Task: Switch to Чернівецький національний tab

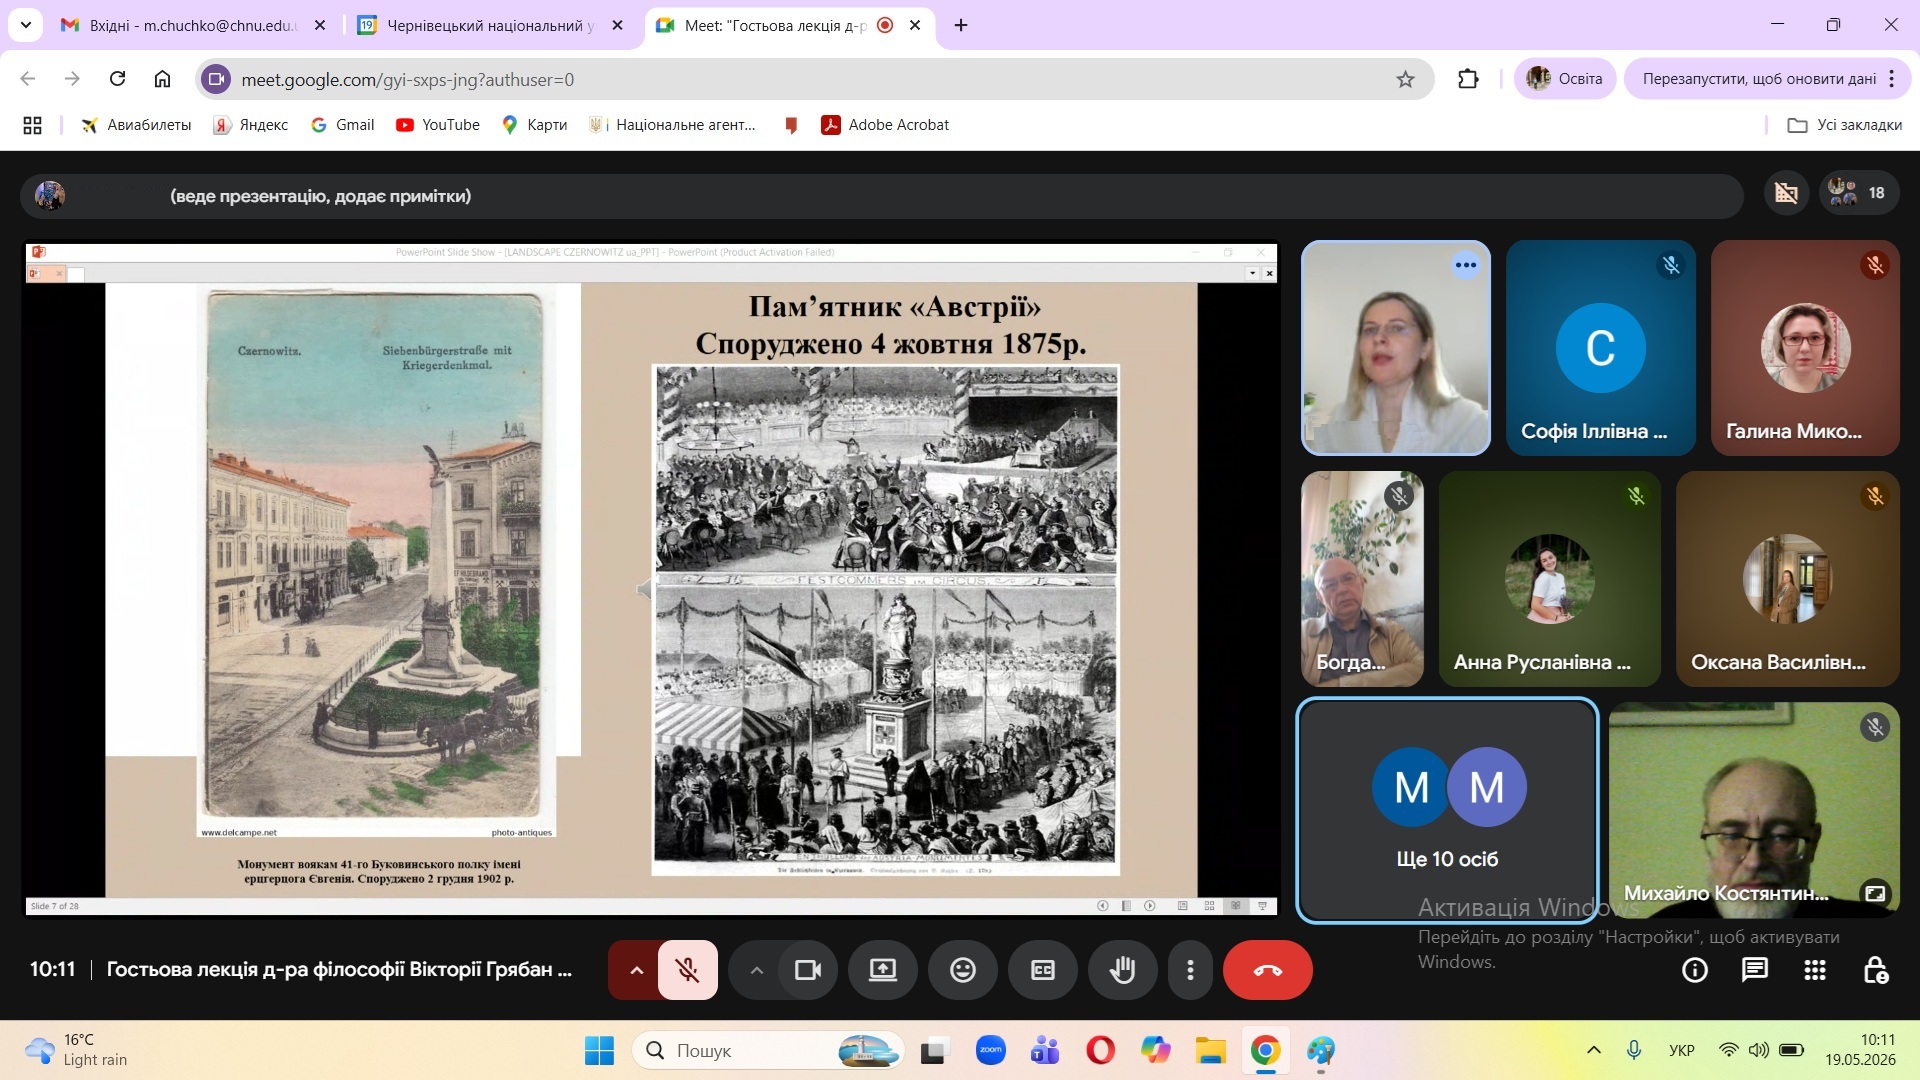Action: [490, 25]
